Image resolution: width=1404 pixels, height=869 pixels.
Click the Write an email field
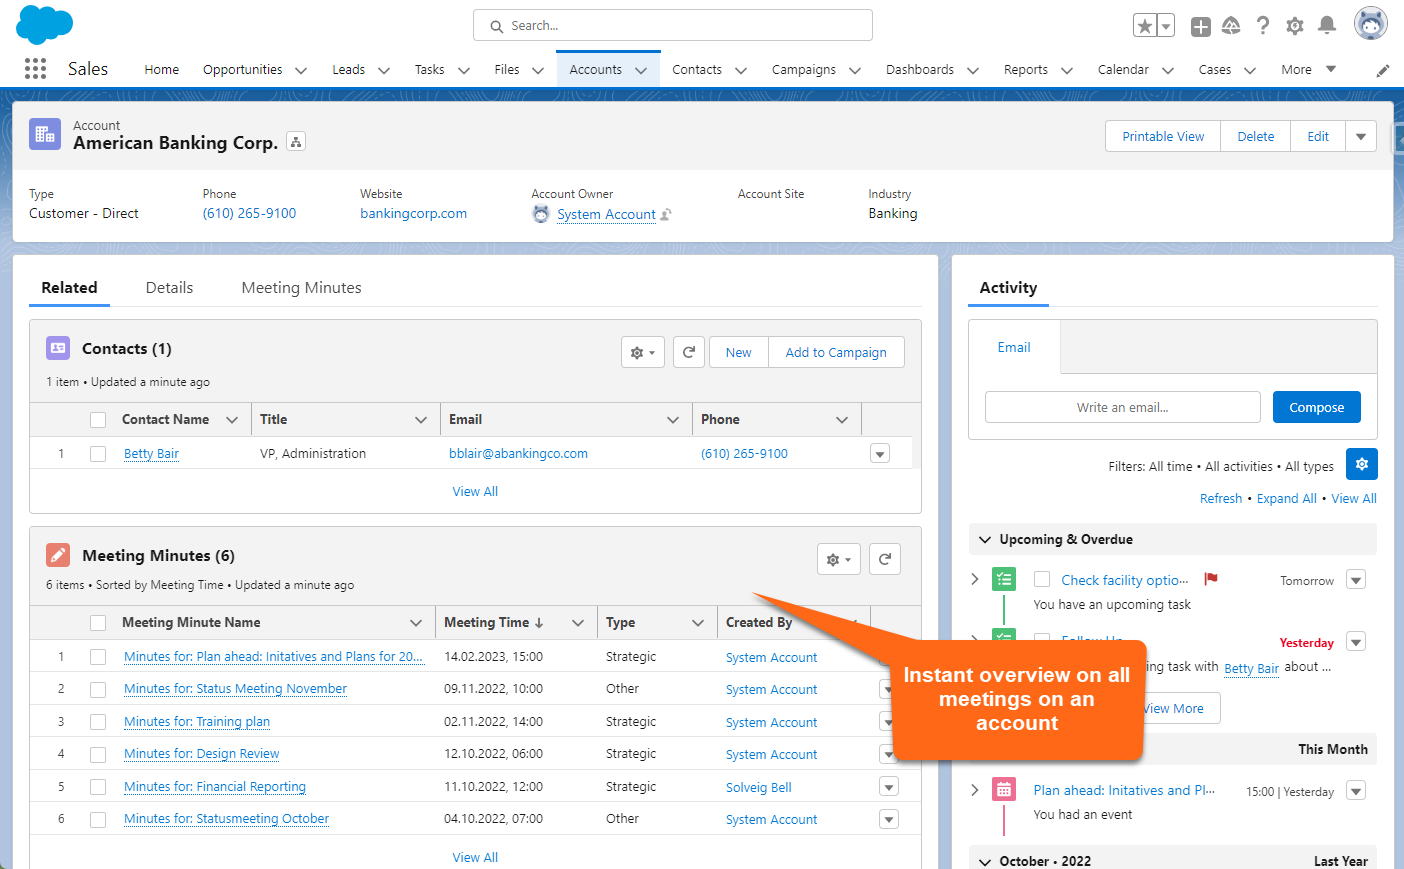pos(1122,407)
